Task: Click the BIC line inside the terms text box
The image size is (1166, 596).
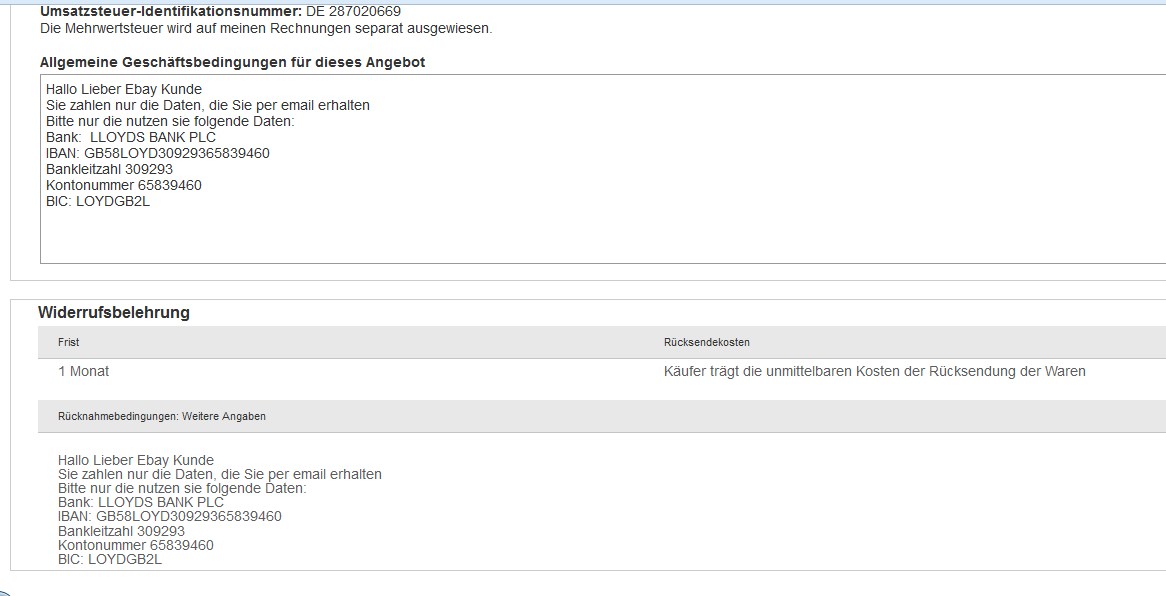Action: pyautogui.click(x=98, y=201)
